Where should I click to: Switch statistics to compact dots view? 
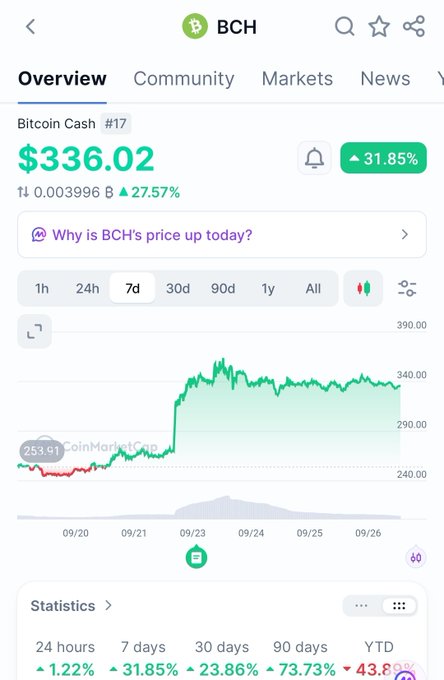pos(361,606)
